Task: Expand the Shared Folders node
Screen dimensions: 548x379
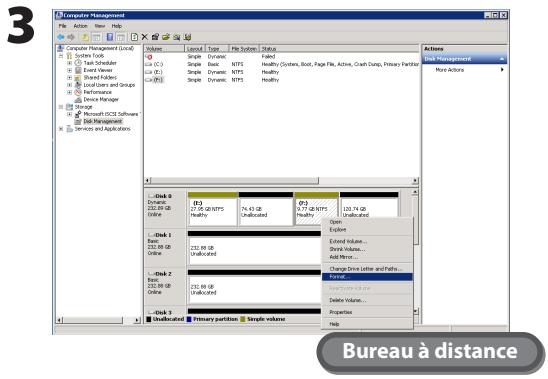Action: point(70,78)
